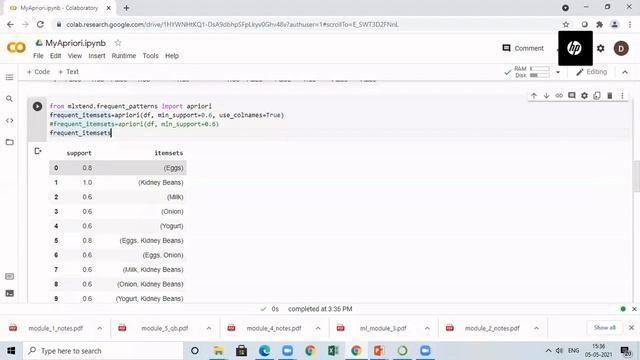Close the MyApriori.ipynb tab
This screenshot has width=640, height=360.
[109, 8]
